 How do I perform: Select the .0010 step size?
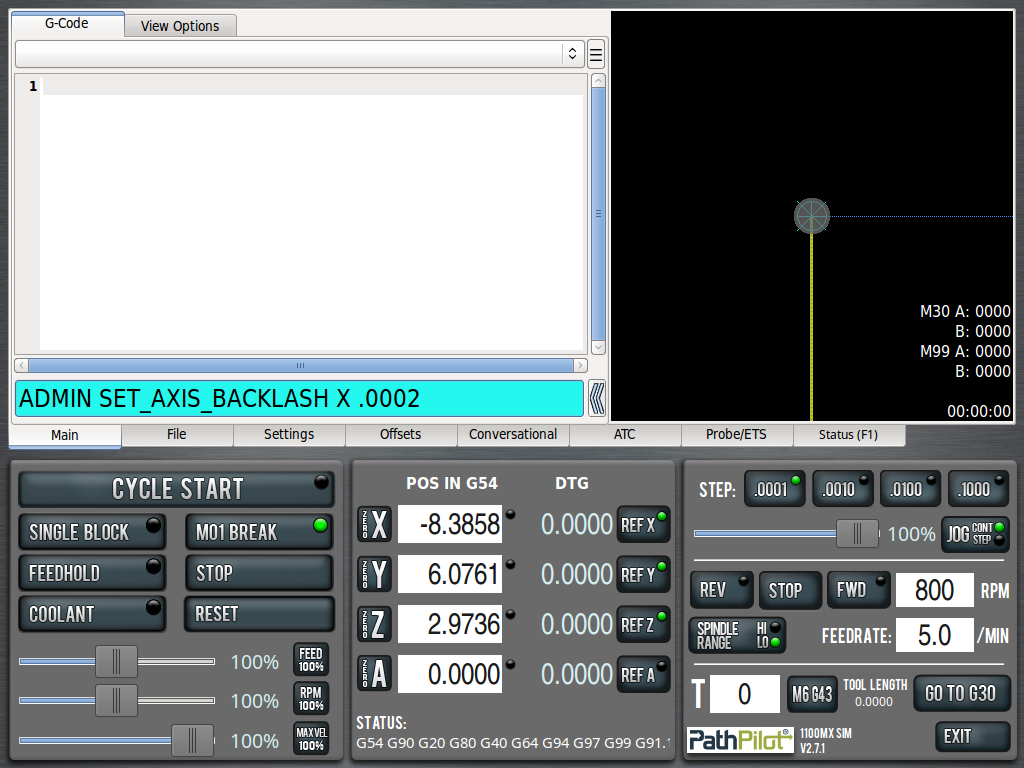click(842, 489)
